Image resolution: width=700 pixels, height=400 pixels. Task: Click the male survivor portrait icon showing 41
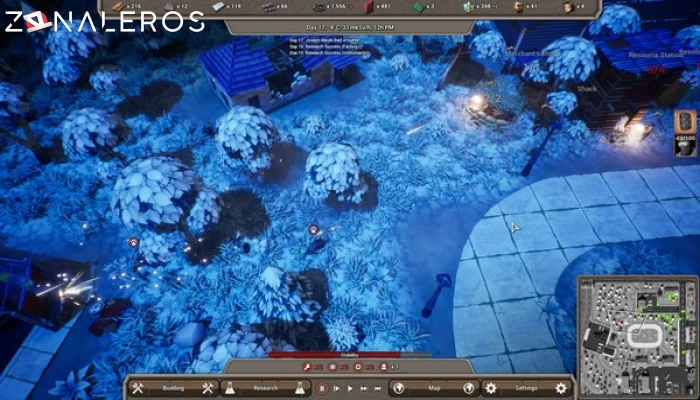pyautogui.click(x=518, y=6)
